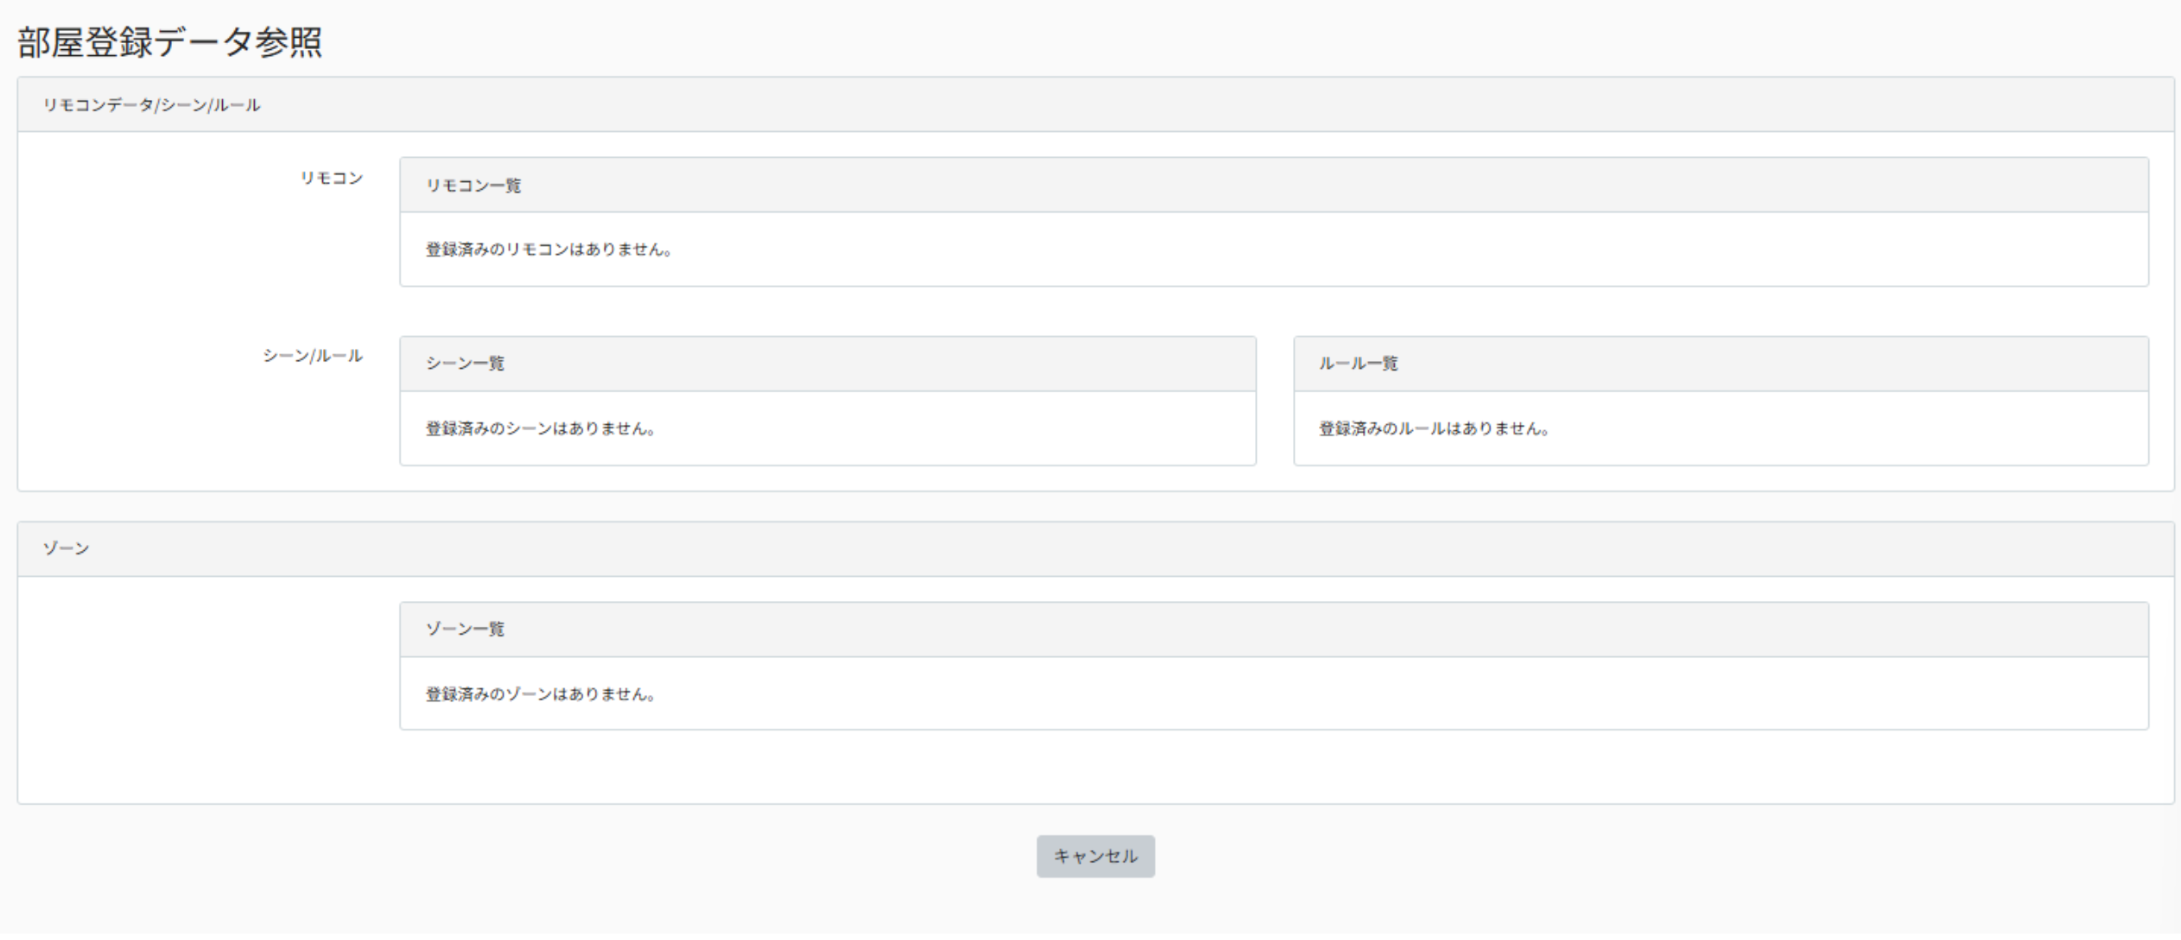Select the リモコンデータ/シーン/ルール section header
This screenshot has width=2181, height=940.
click(1095, 105)
